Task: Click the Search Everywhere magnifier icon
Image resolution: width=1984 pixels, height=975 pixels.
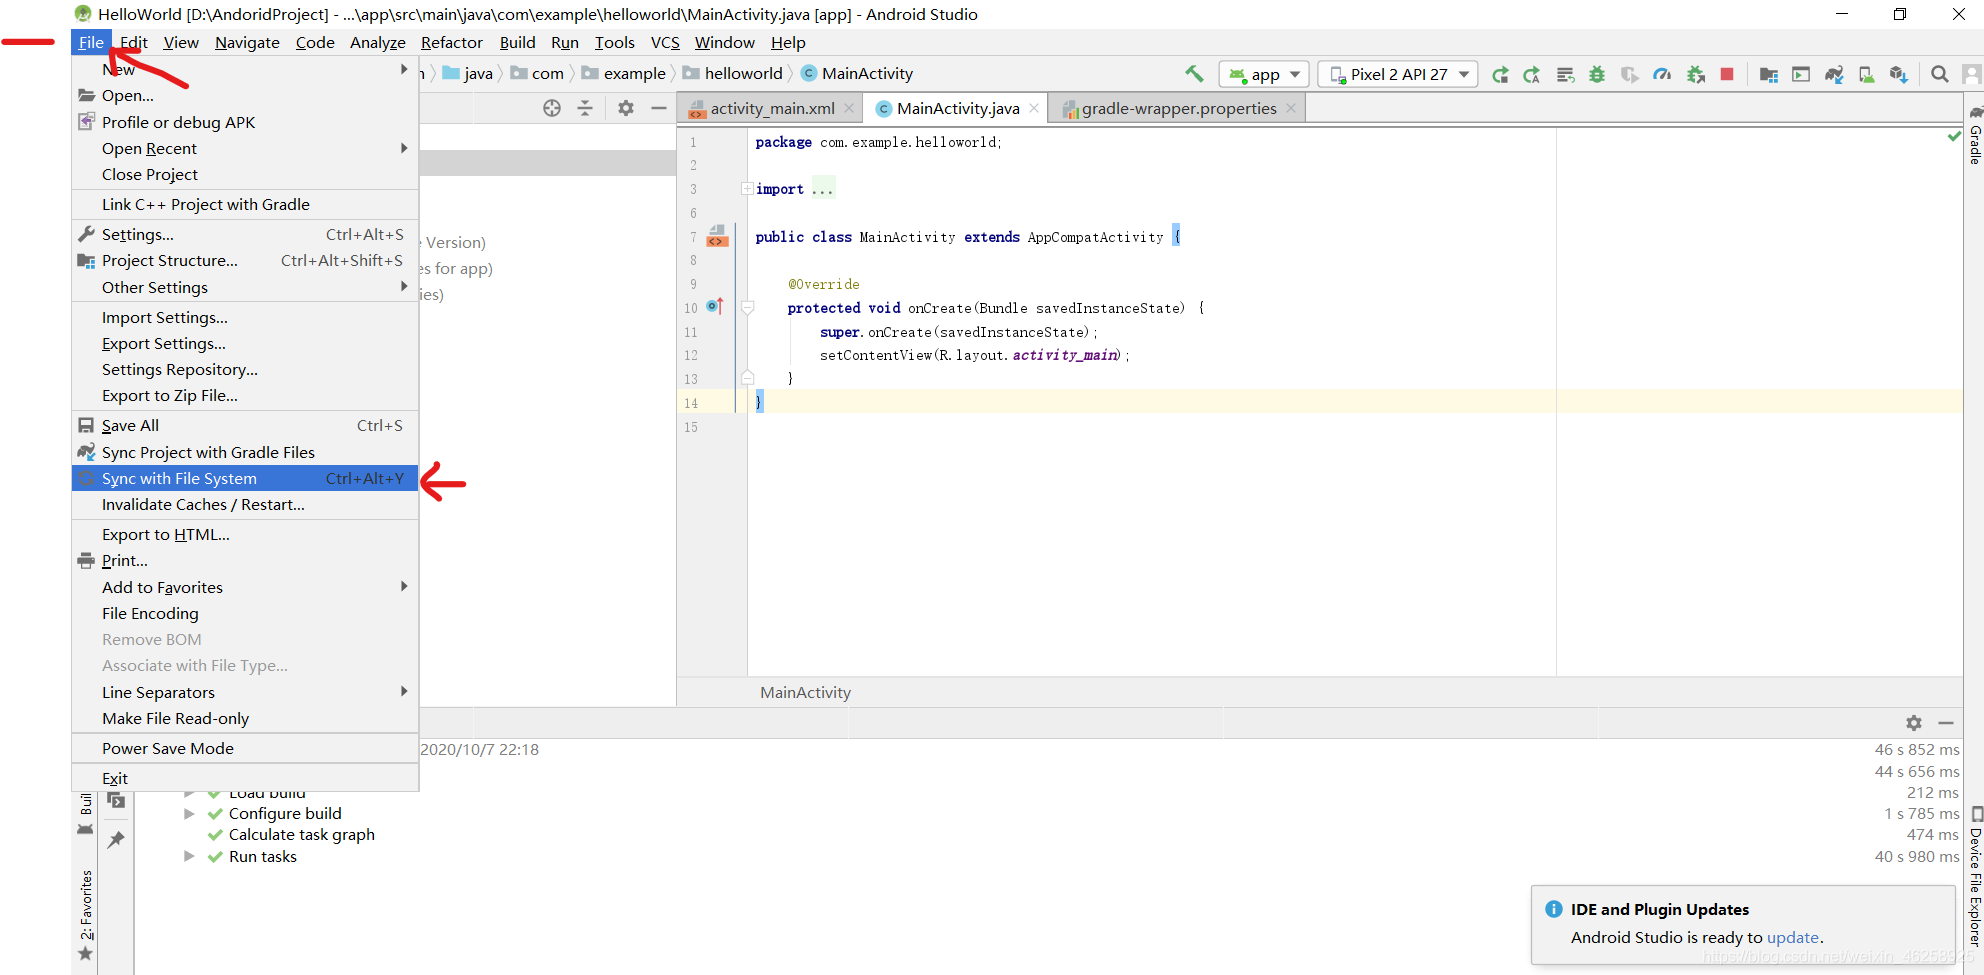Action: coord(1939,75)
